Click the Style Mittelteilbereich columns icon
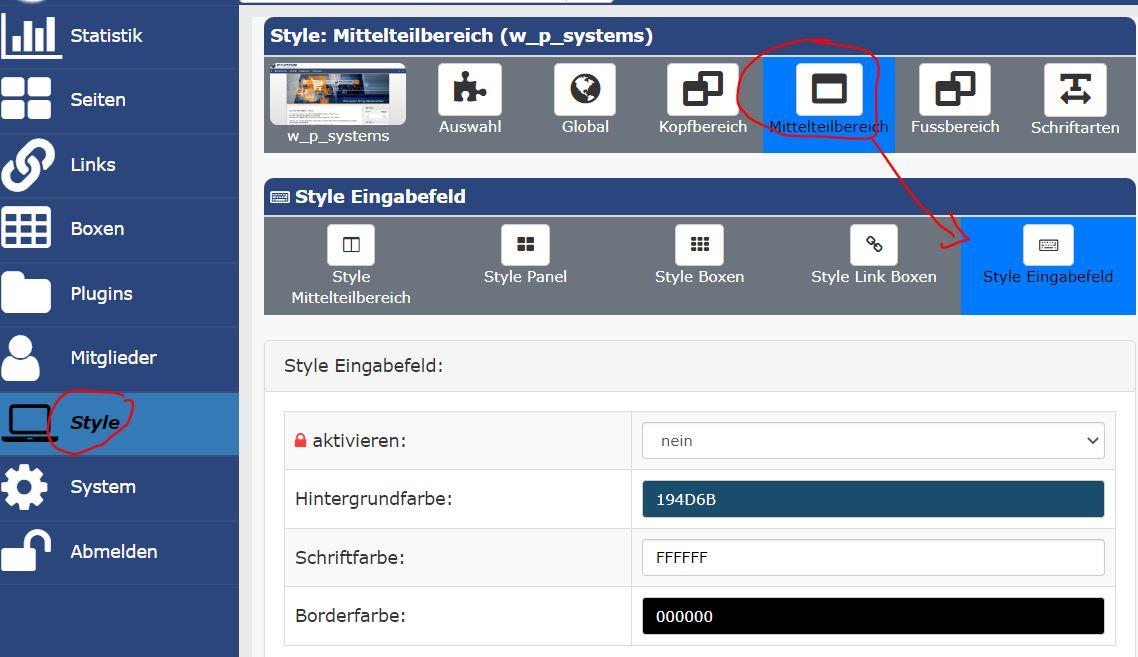This screenshot has width=1138, height=657. click(x=351, y=245)
